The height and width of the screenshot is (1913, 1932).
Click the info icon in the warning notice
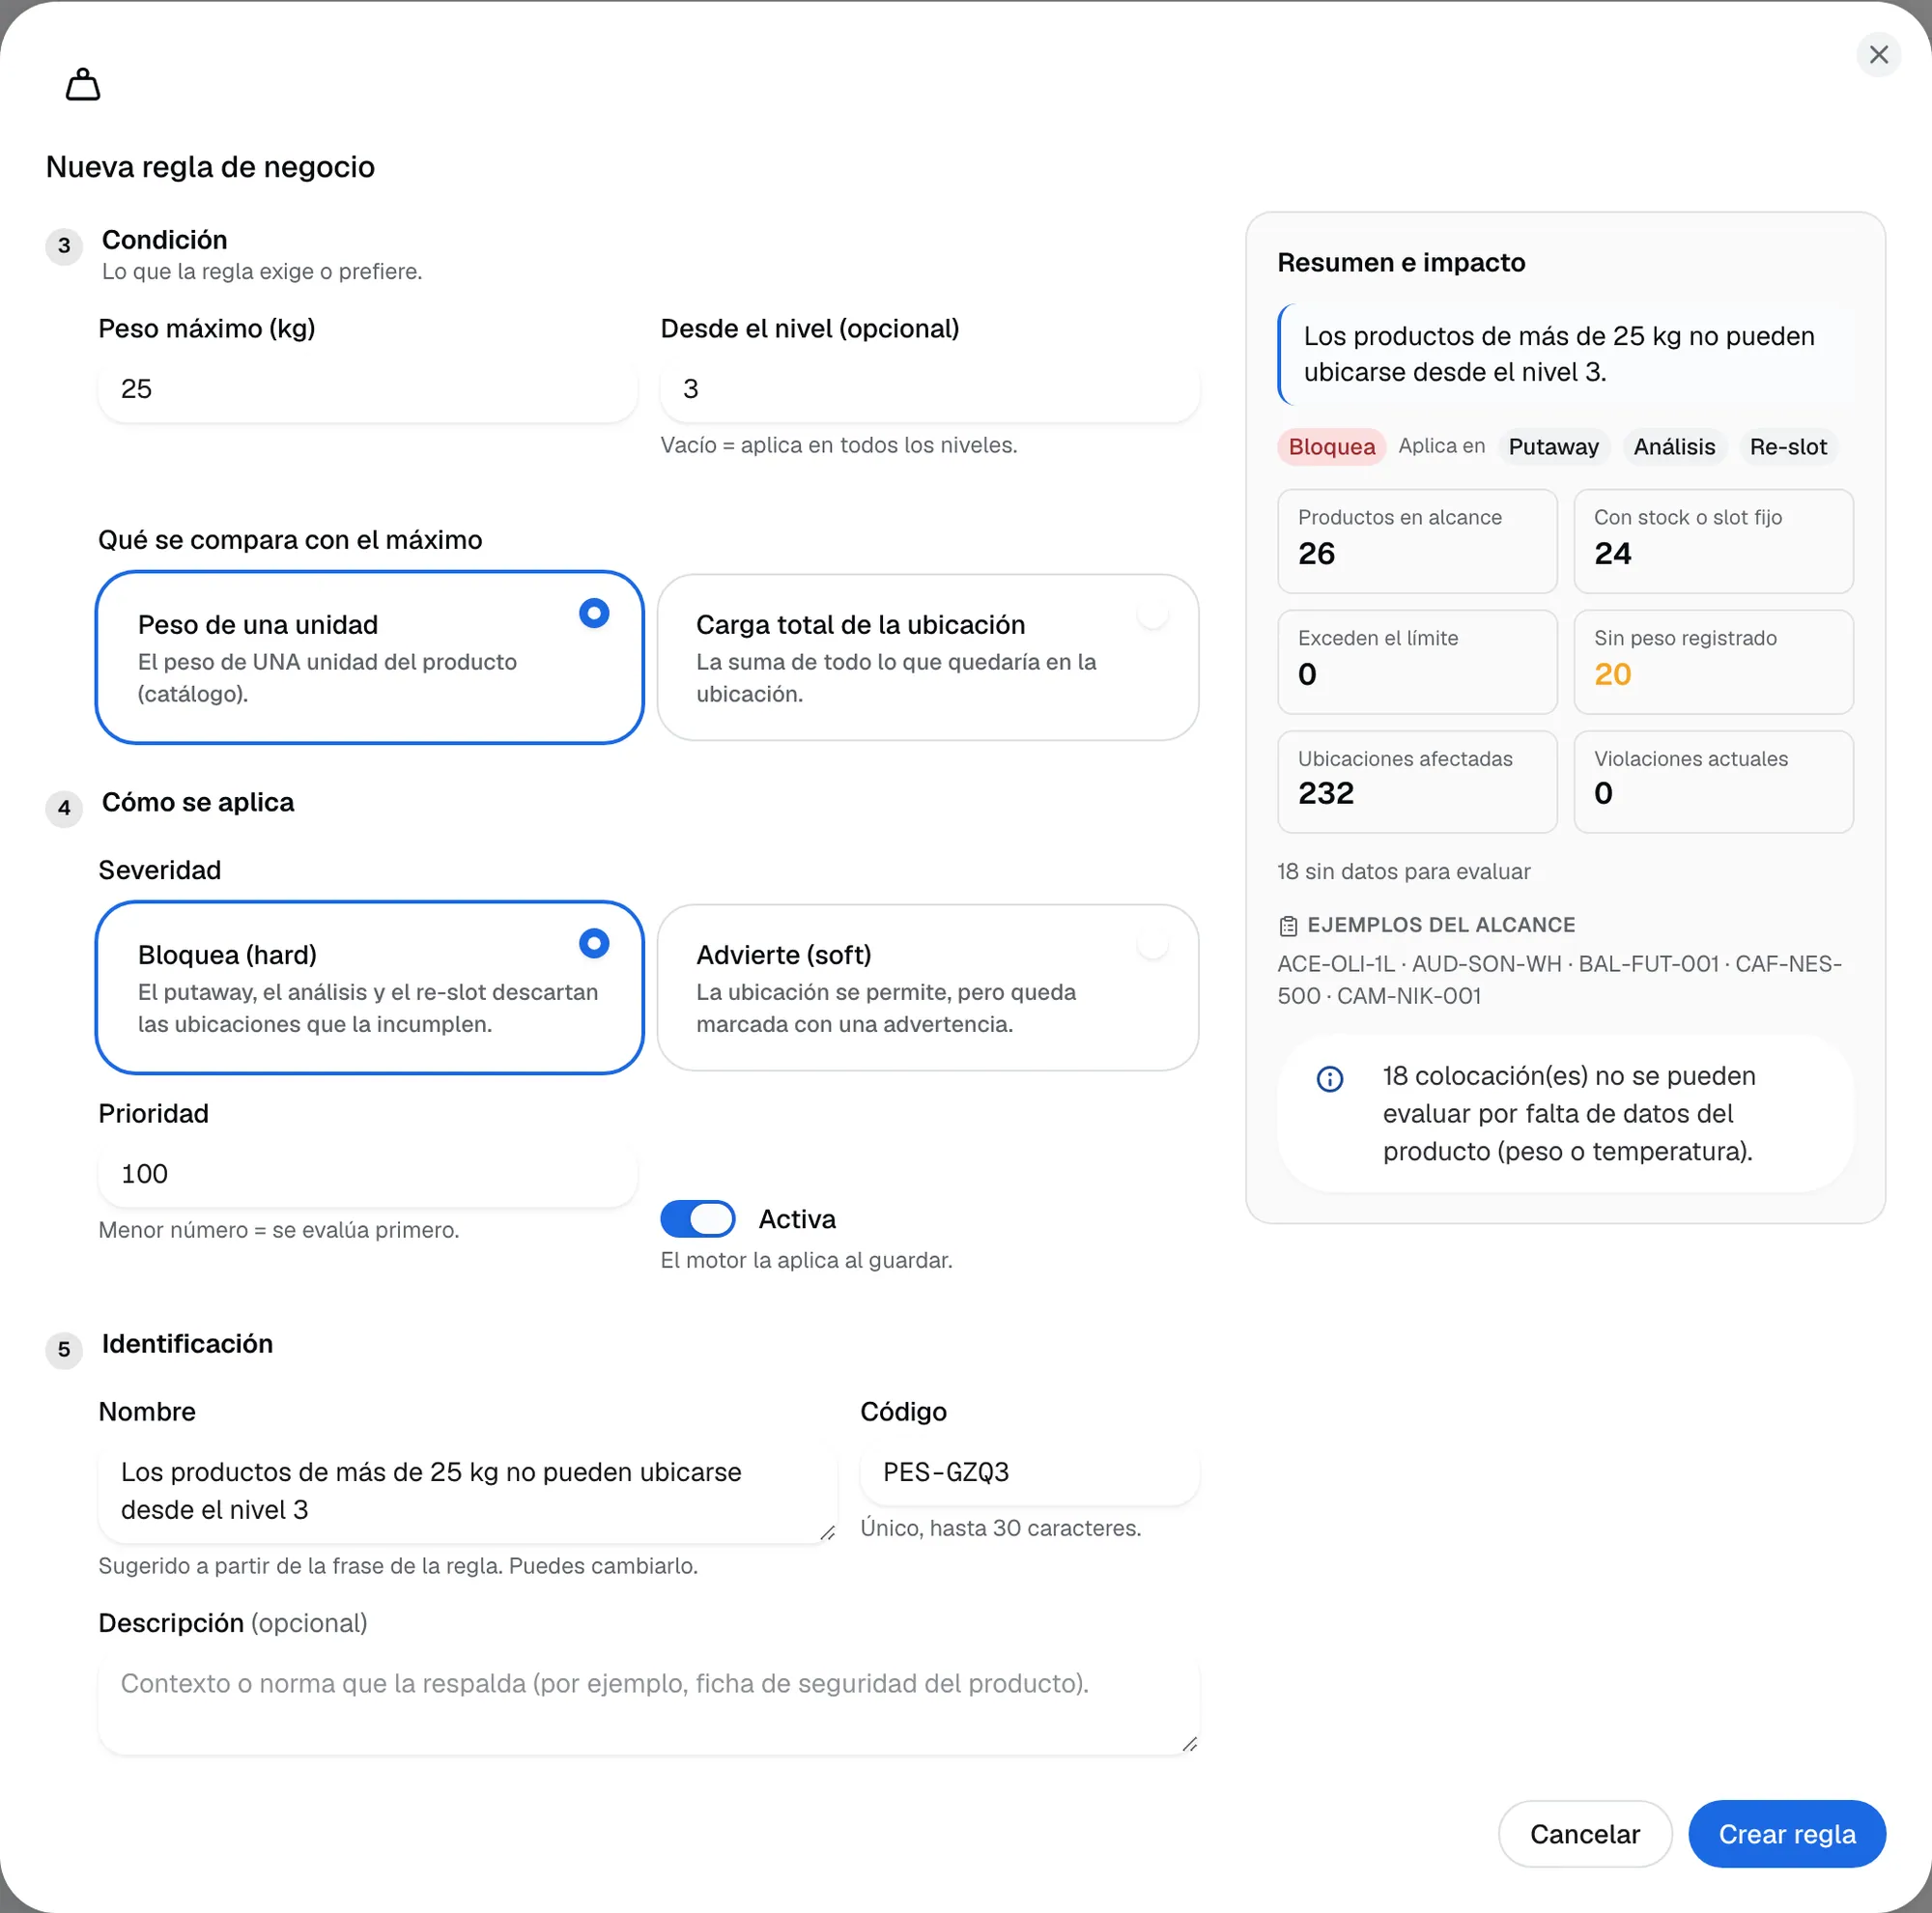coord(1329,1078)
